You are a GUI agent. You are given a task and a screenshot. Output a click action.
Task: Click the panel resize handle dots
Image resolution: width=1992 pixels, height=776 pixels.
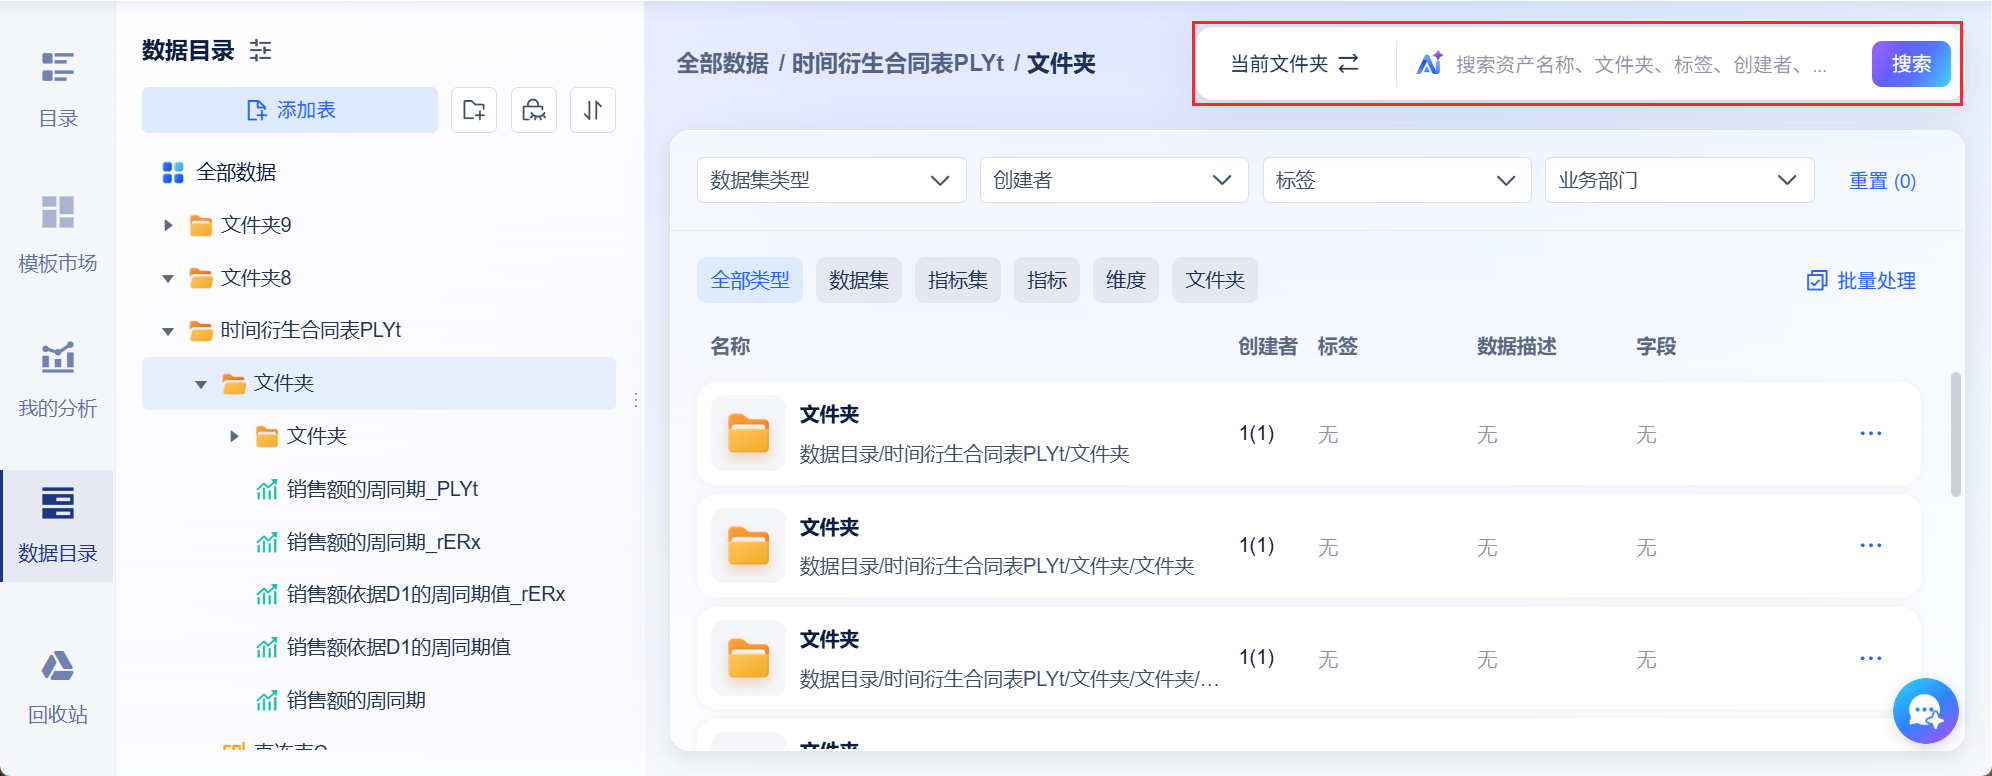point(636,400)
